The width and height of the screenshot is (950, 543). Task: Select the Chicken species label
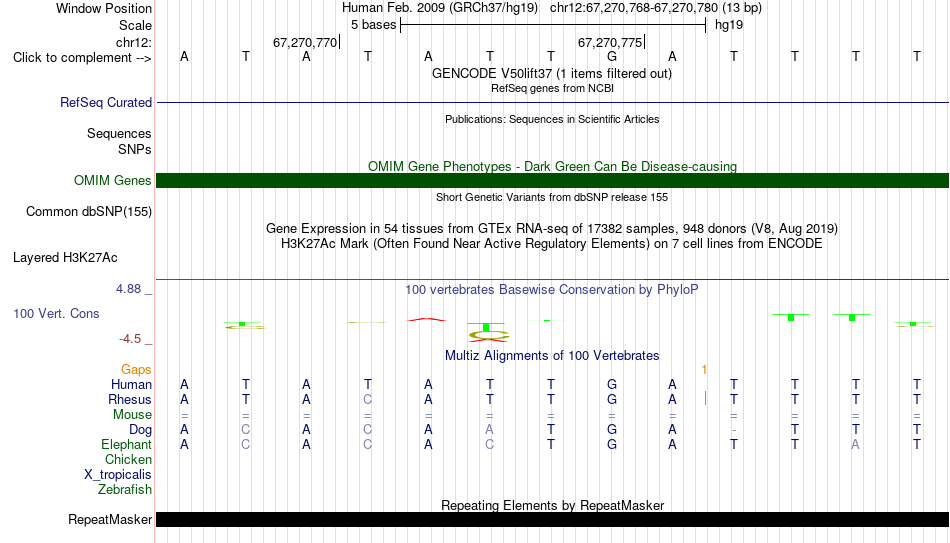128,459
